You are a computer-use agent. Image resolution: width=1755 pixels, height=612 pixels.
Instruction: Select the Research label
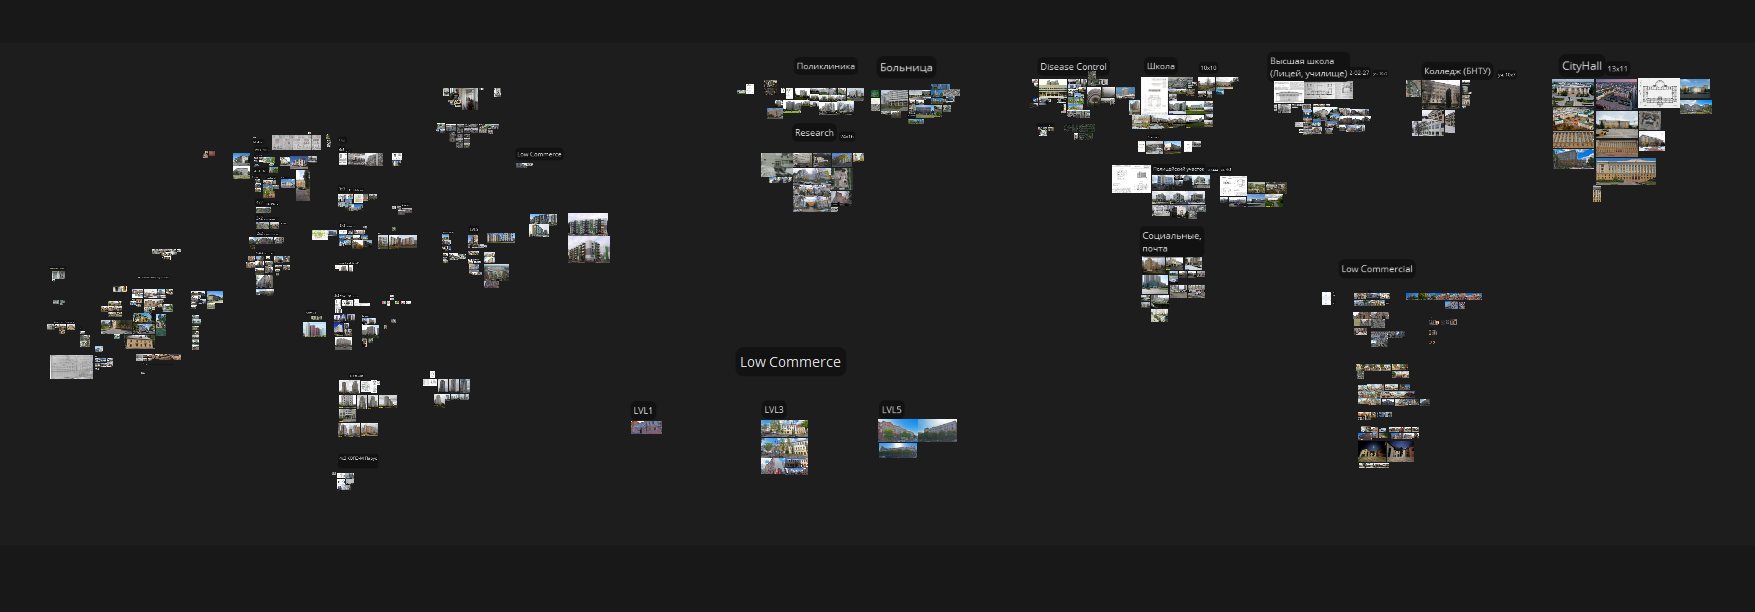click(x=813, y=133)
